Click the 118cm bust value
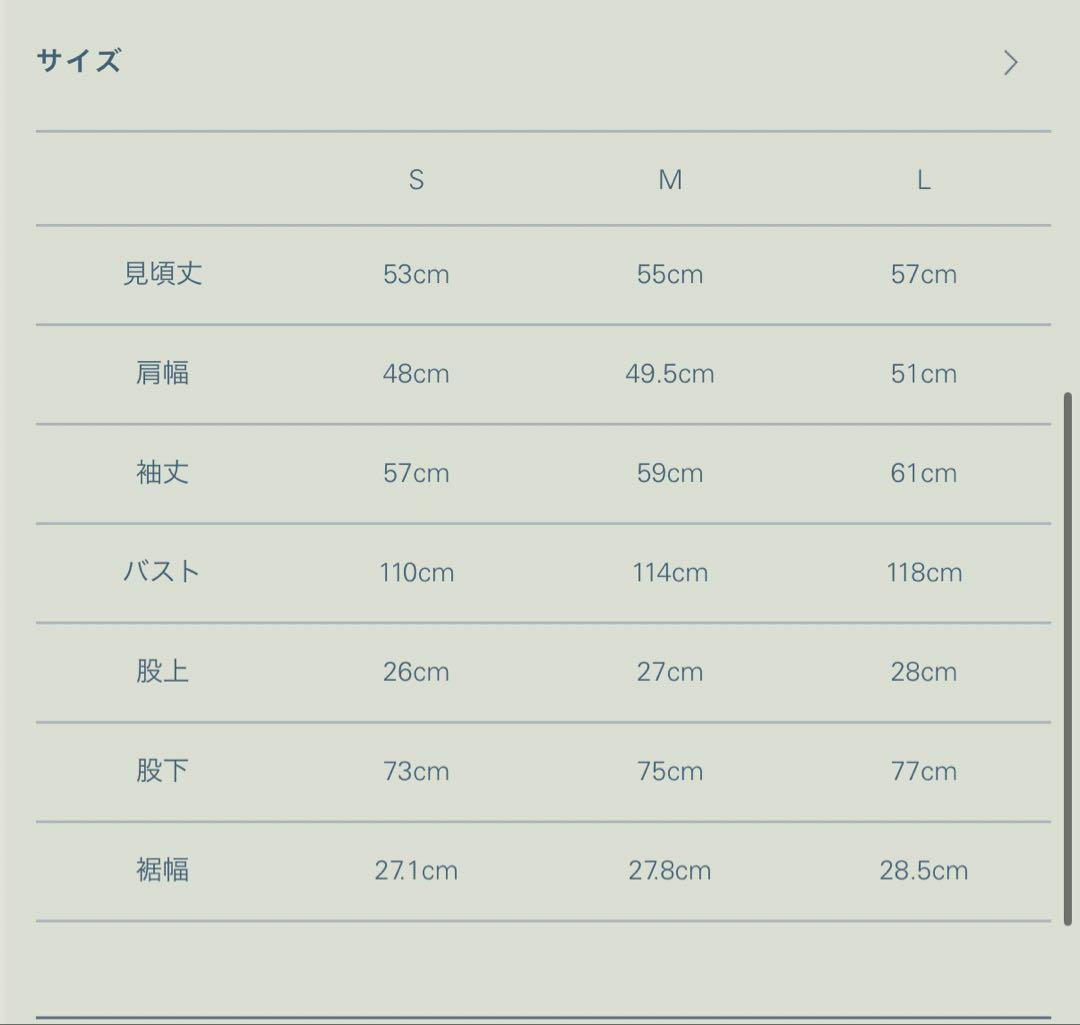This screenshot has width=1080, height=1025. tap(923, 573)
